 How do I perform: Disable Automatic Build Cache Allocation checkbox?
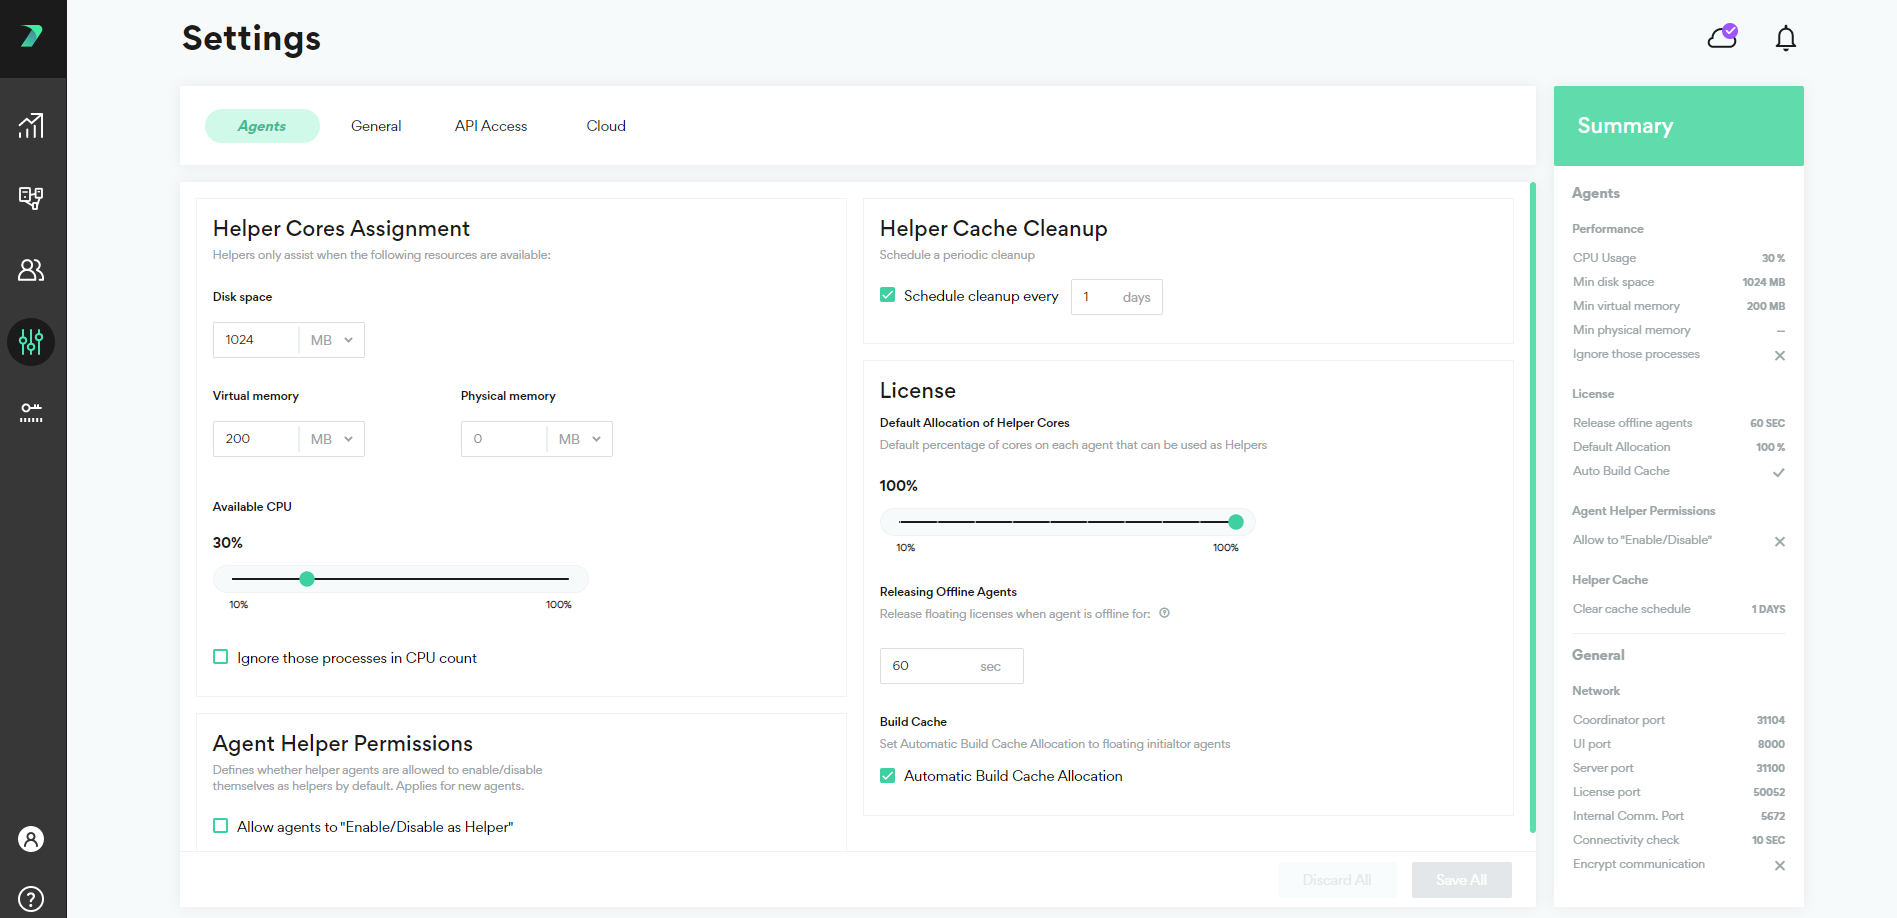(887, 775)
